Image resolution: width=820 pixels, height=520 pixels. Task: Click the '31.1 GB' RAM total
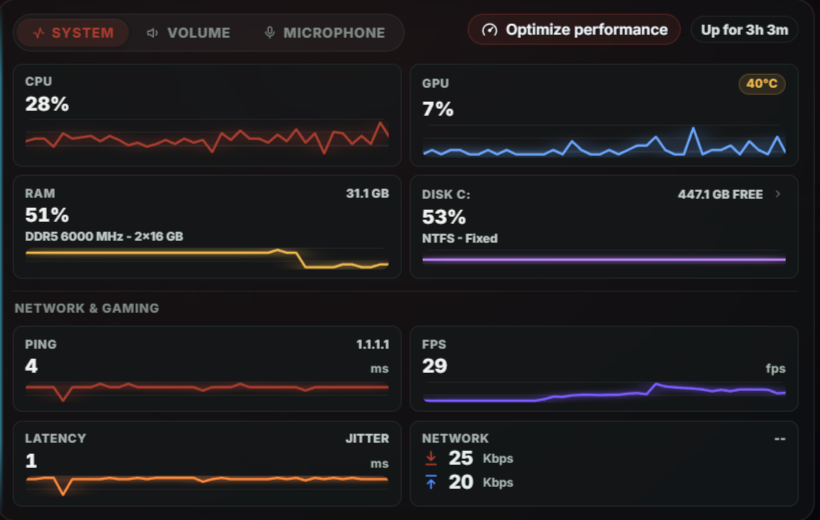click(x=367, y=194)
